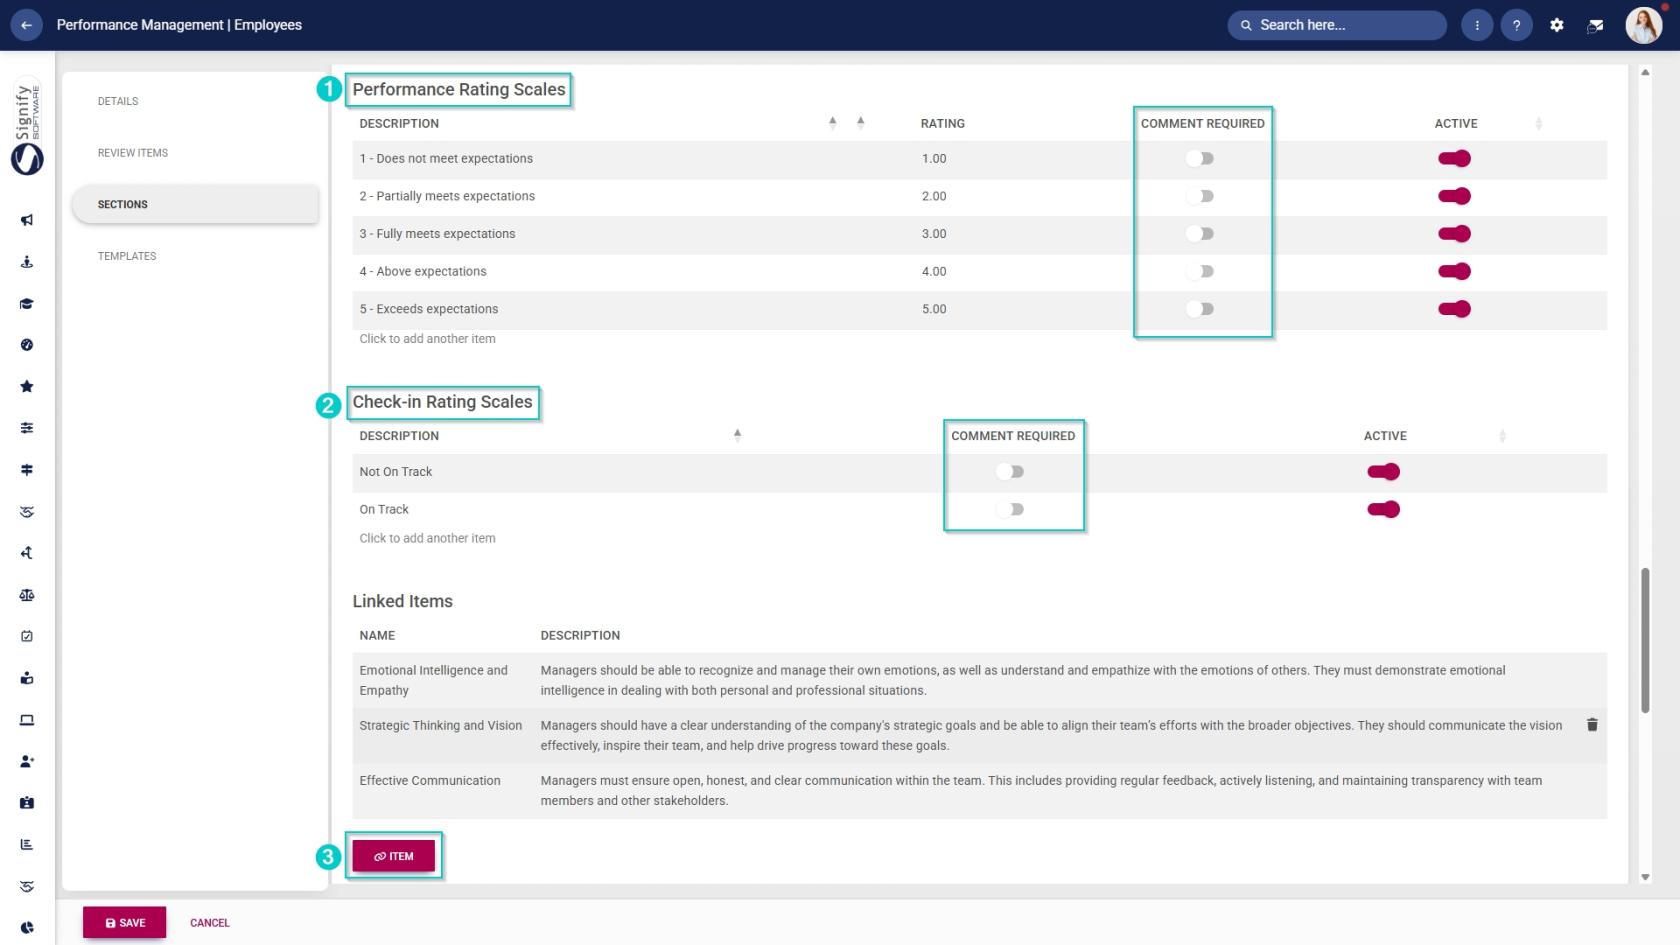Add another item under Check-in Rating Scales

428,538
